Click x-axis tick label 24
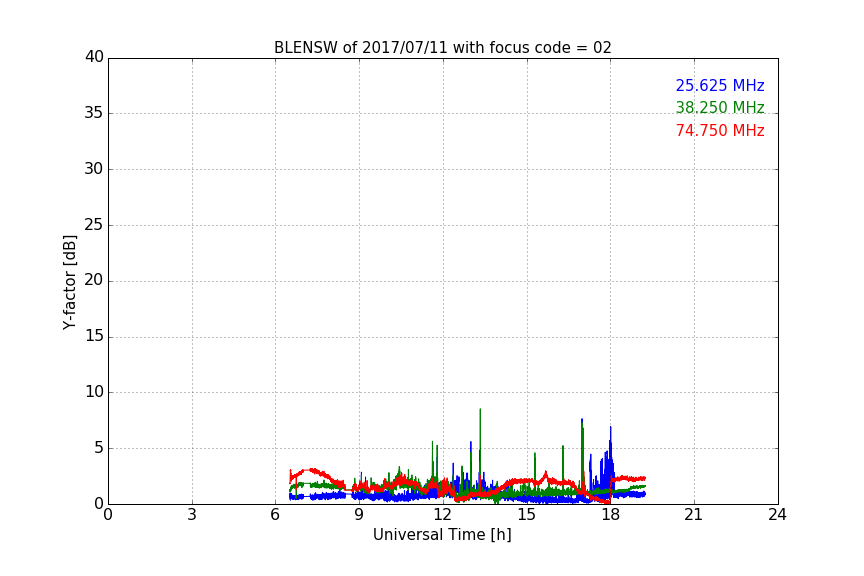864x576 pixels. pos(777,515)
